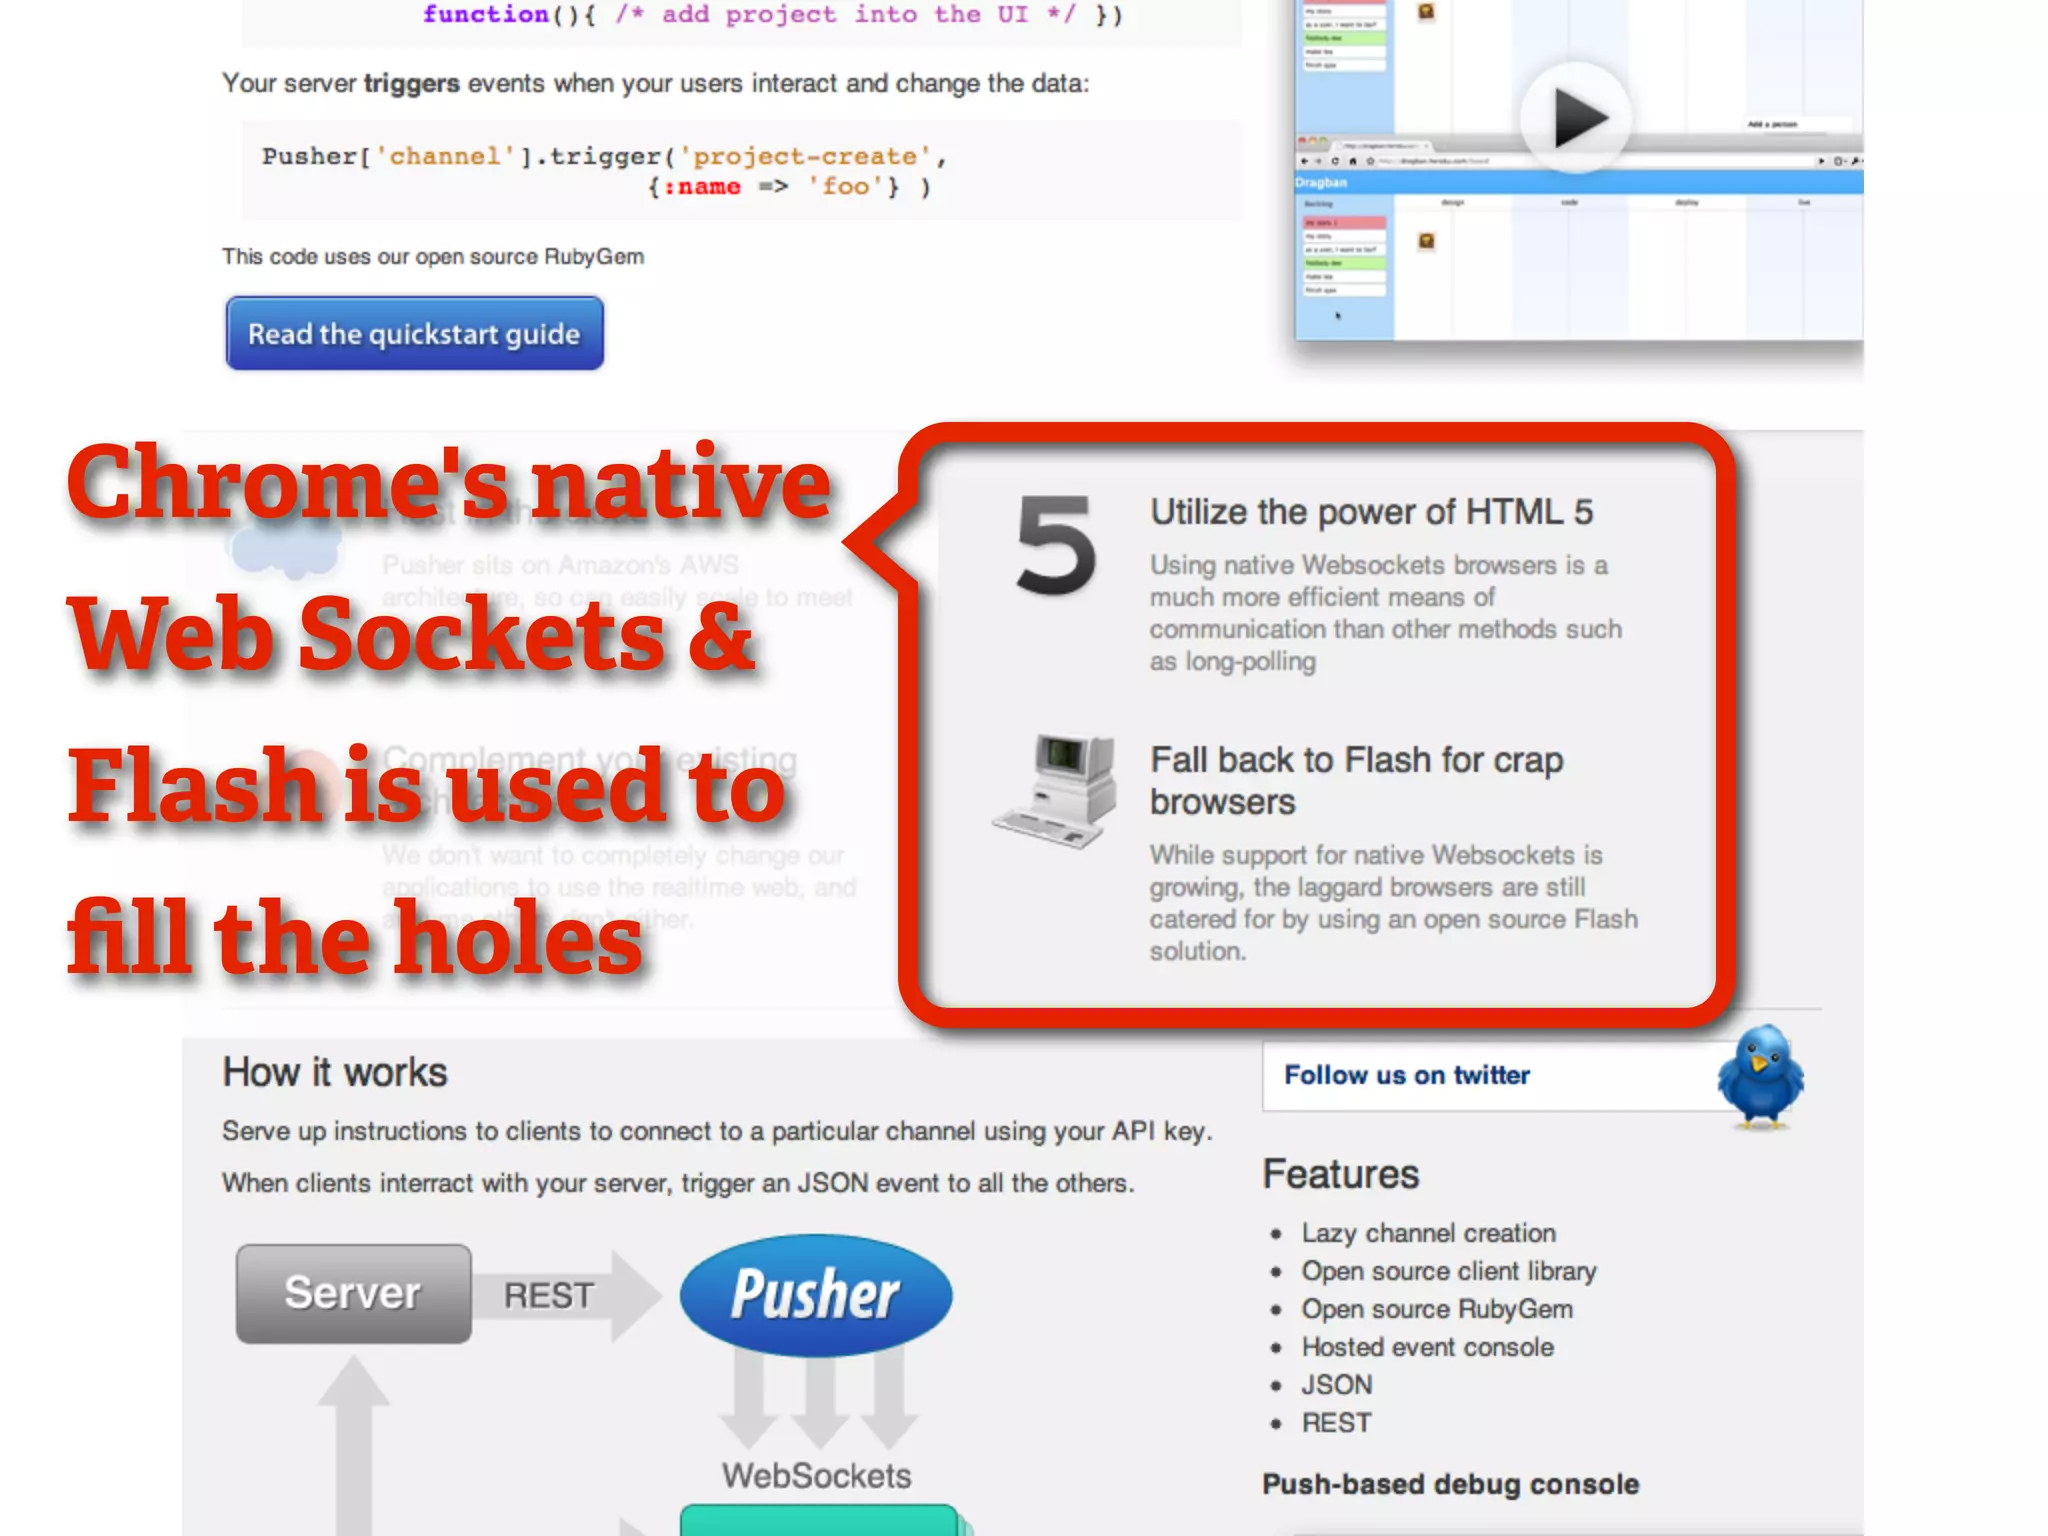Viewport: 2048px width, 1536px height.
Task: Click the REST feature list item
Action: 1336,1423
